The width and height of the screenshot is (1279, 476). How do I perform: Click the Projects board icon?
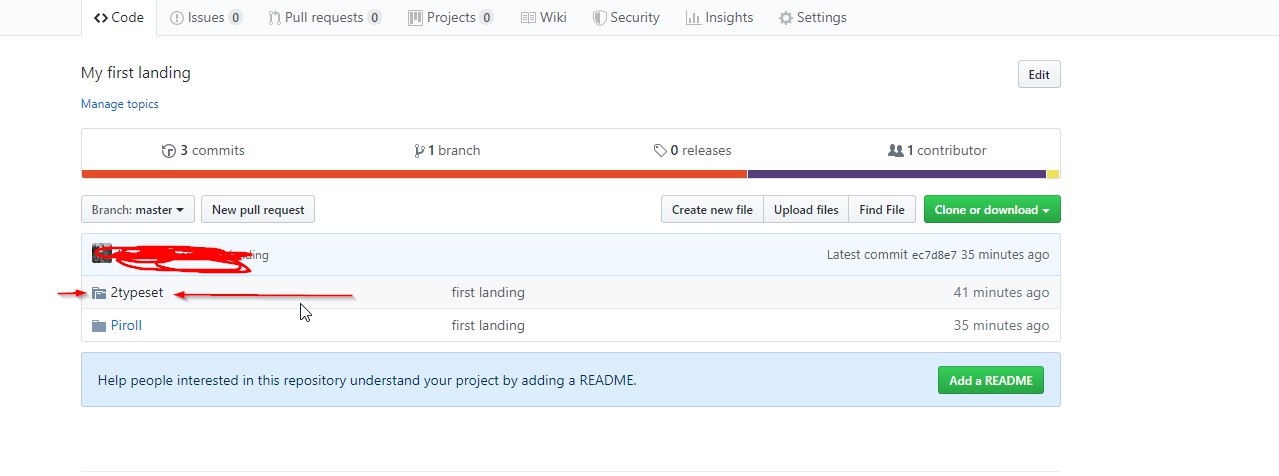point(415,18)
